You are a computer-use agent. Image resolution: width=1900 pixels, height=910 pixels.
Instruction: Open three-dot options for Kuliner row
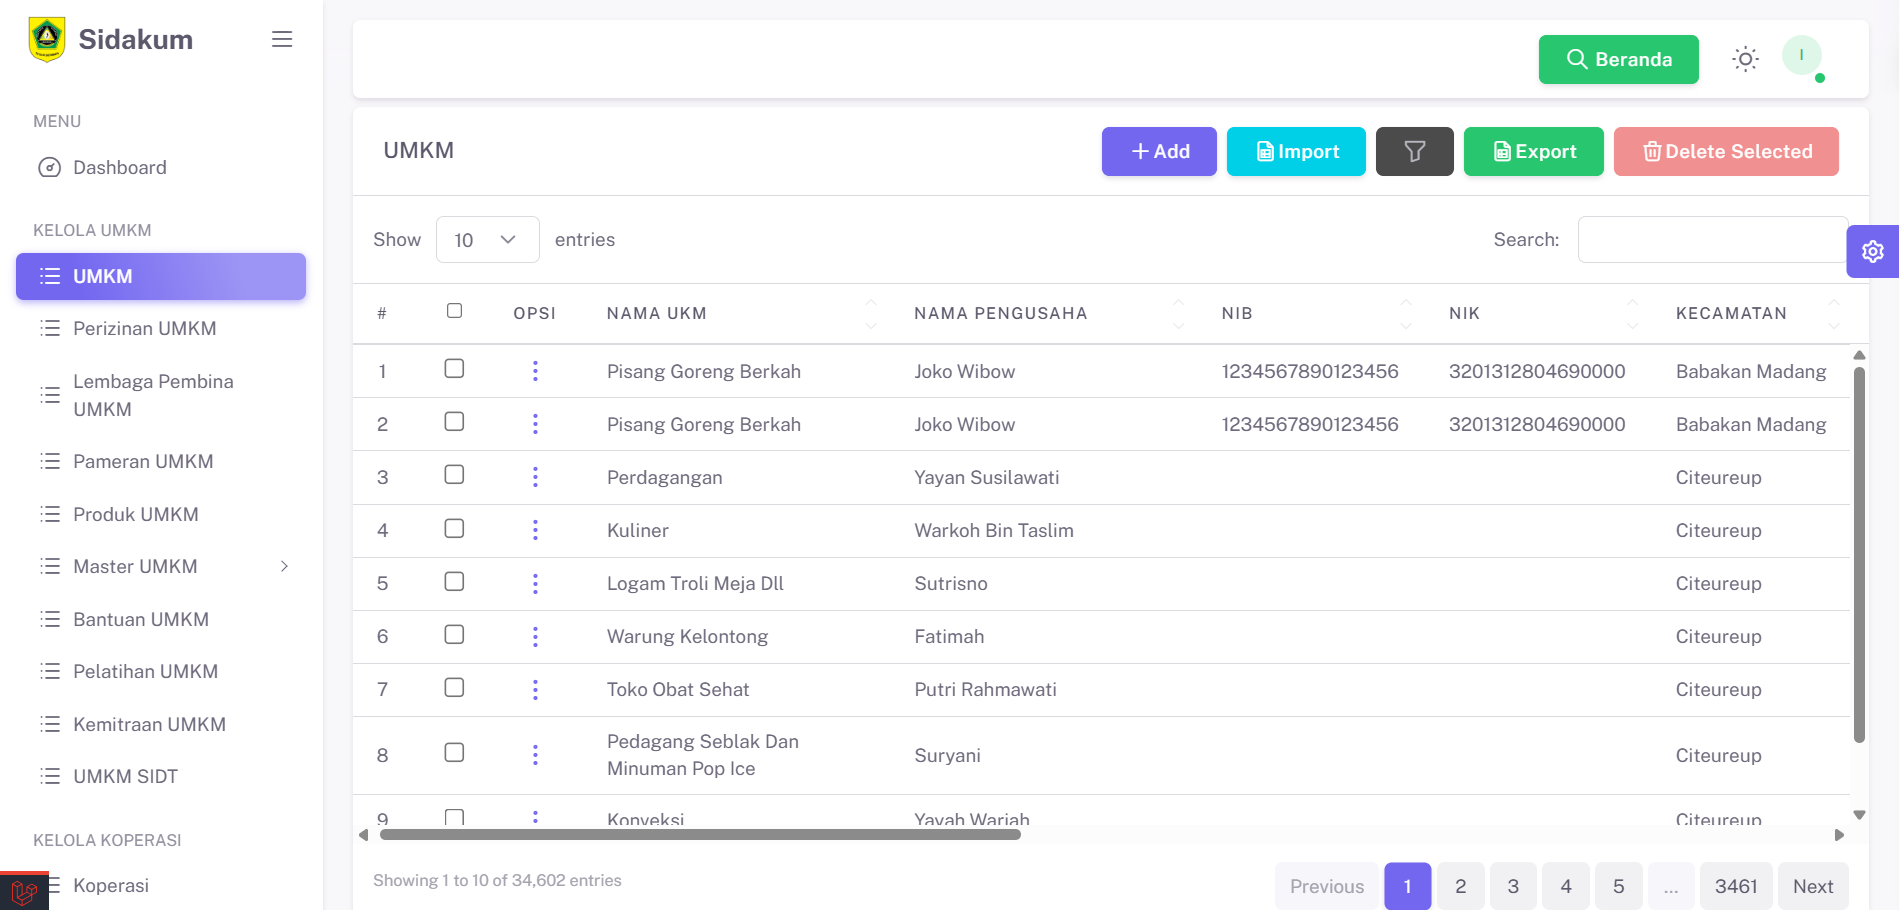tap(535, 530)
